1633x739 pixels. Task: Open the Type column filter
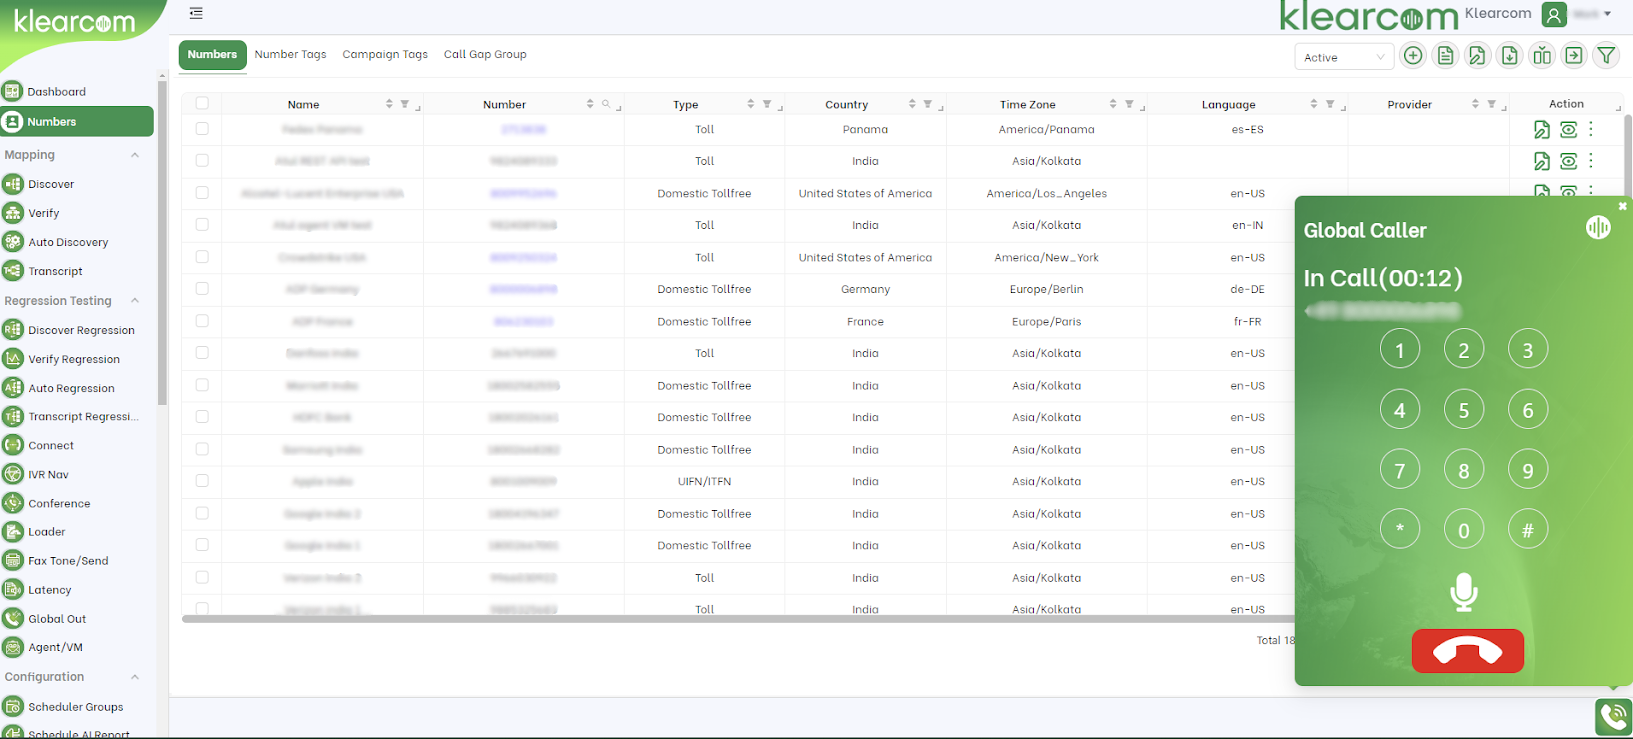[x=767, y=104]
